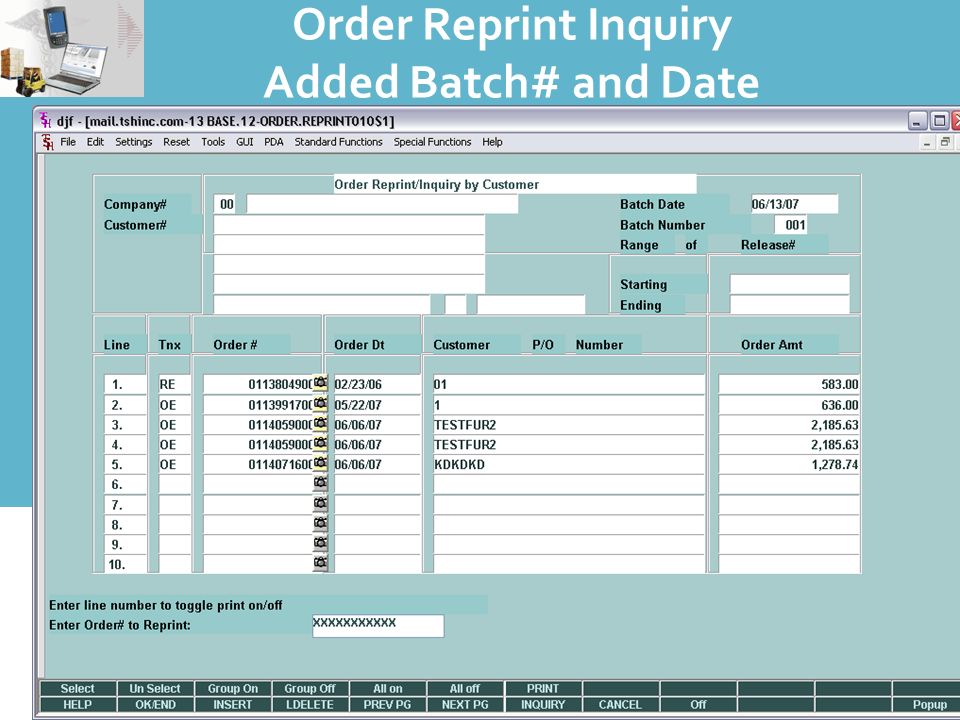Click the LDELETE button
Viewport: 960px width, 720px height.
pyautogui.click(x=310, y=705)
